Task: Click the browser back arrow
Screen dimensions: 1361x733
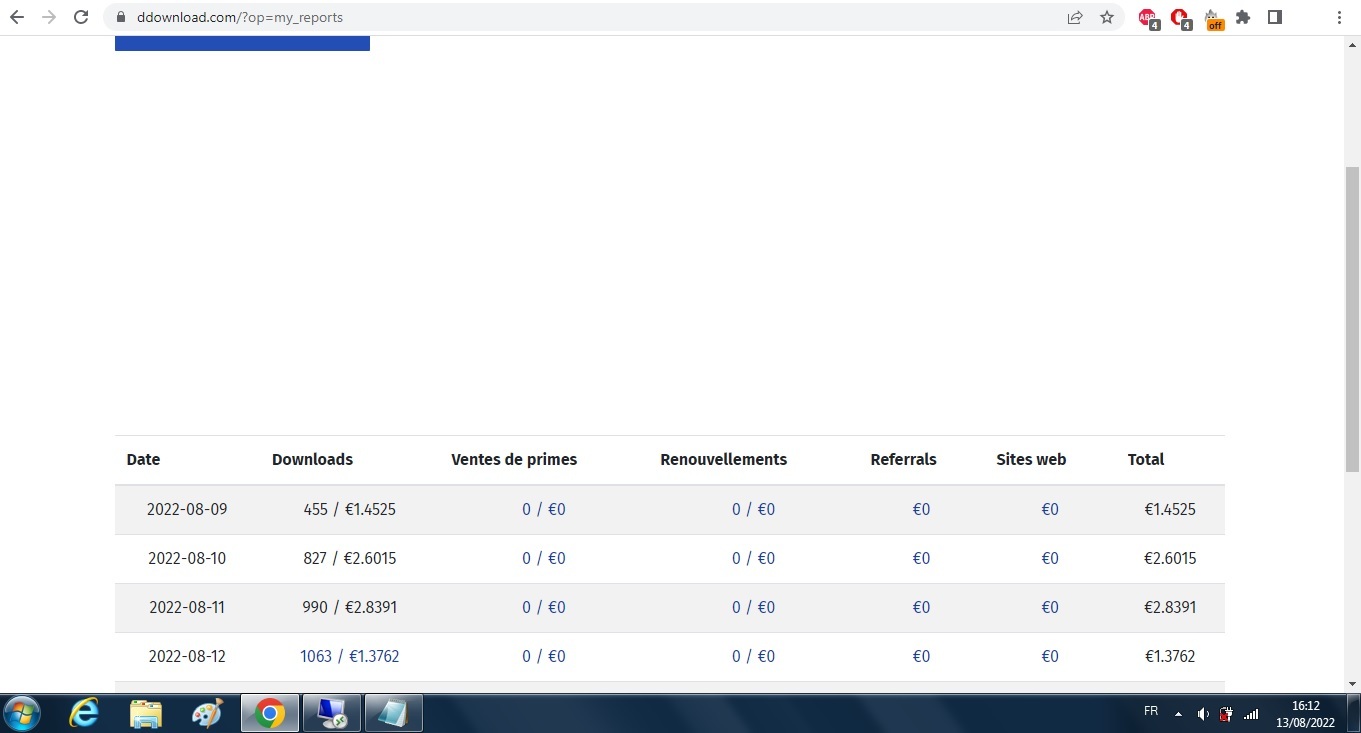Action: click(x=17, y=17)
